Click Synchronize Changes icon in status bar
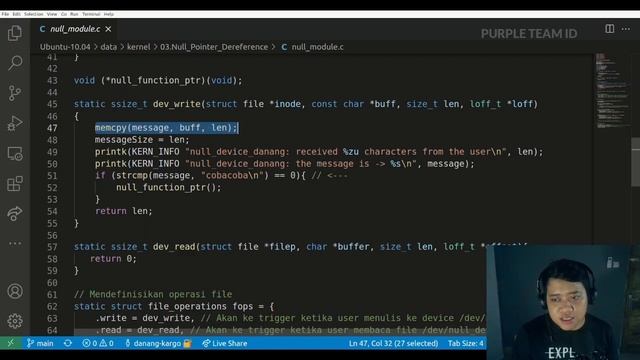This screenshot has height=360, width=640. tap(68, 343)
